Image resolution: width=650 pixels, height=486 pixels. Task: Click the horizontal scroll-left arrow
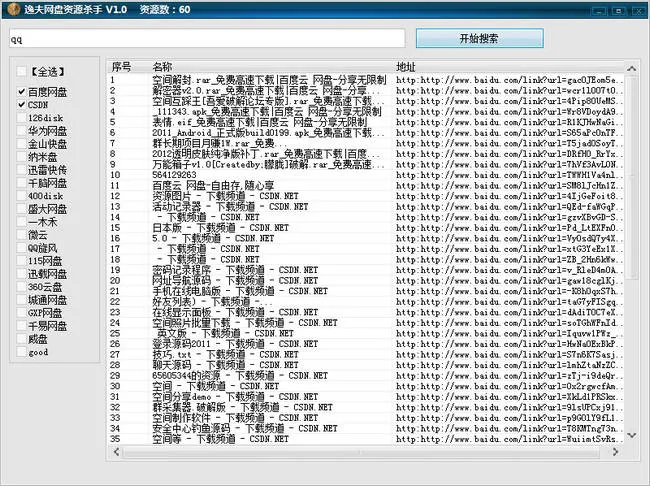pos(116,452)
